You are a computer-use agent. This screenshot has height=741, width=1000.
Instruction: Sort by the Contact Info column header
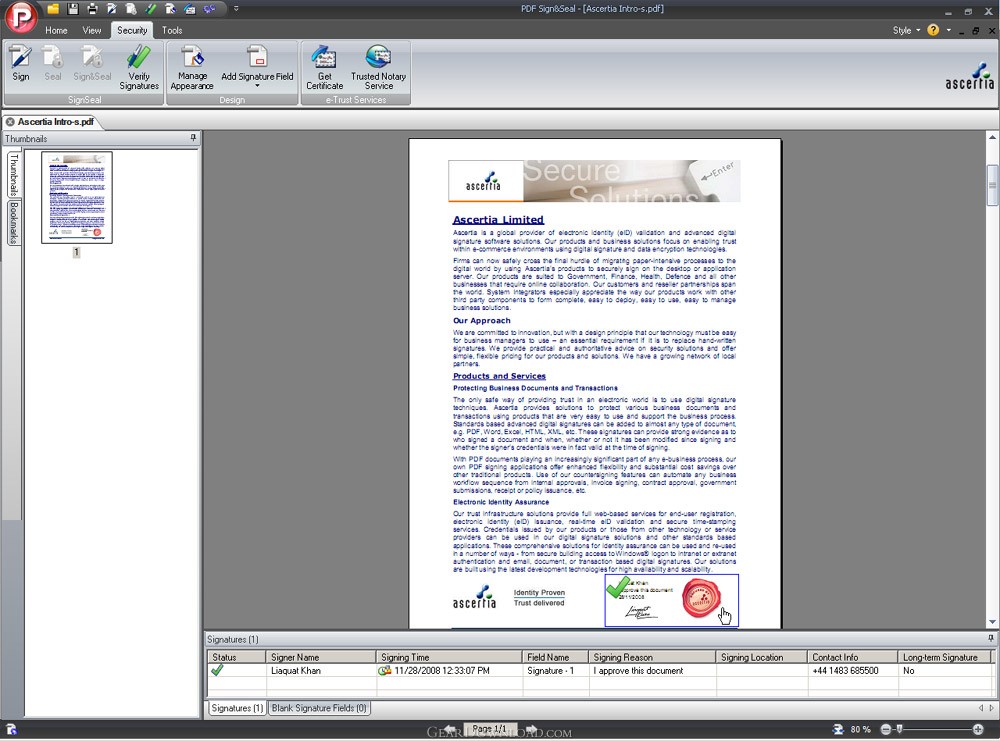tap(852, 657)
